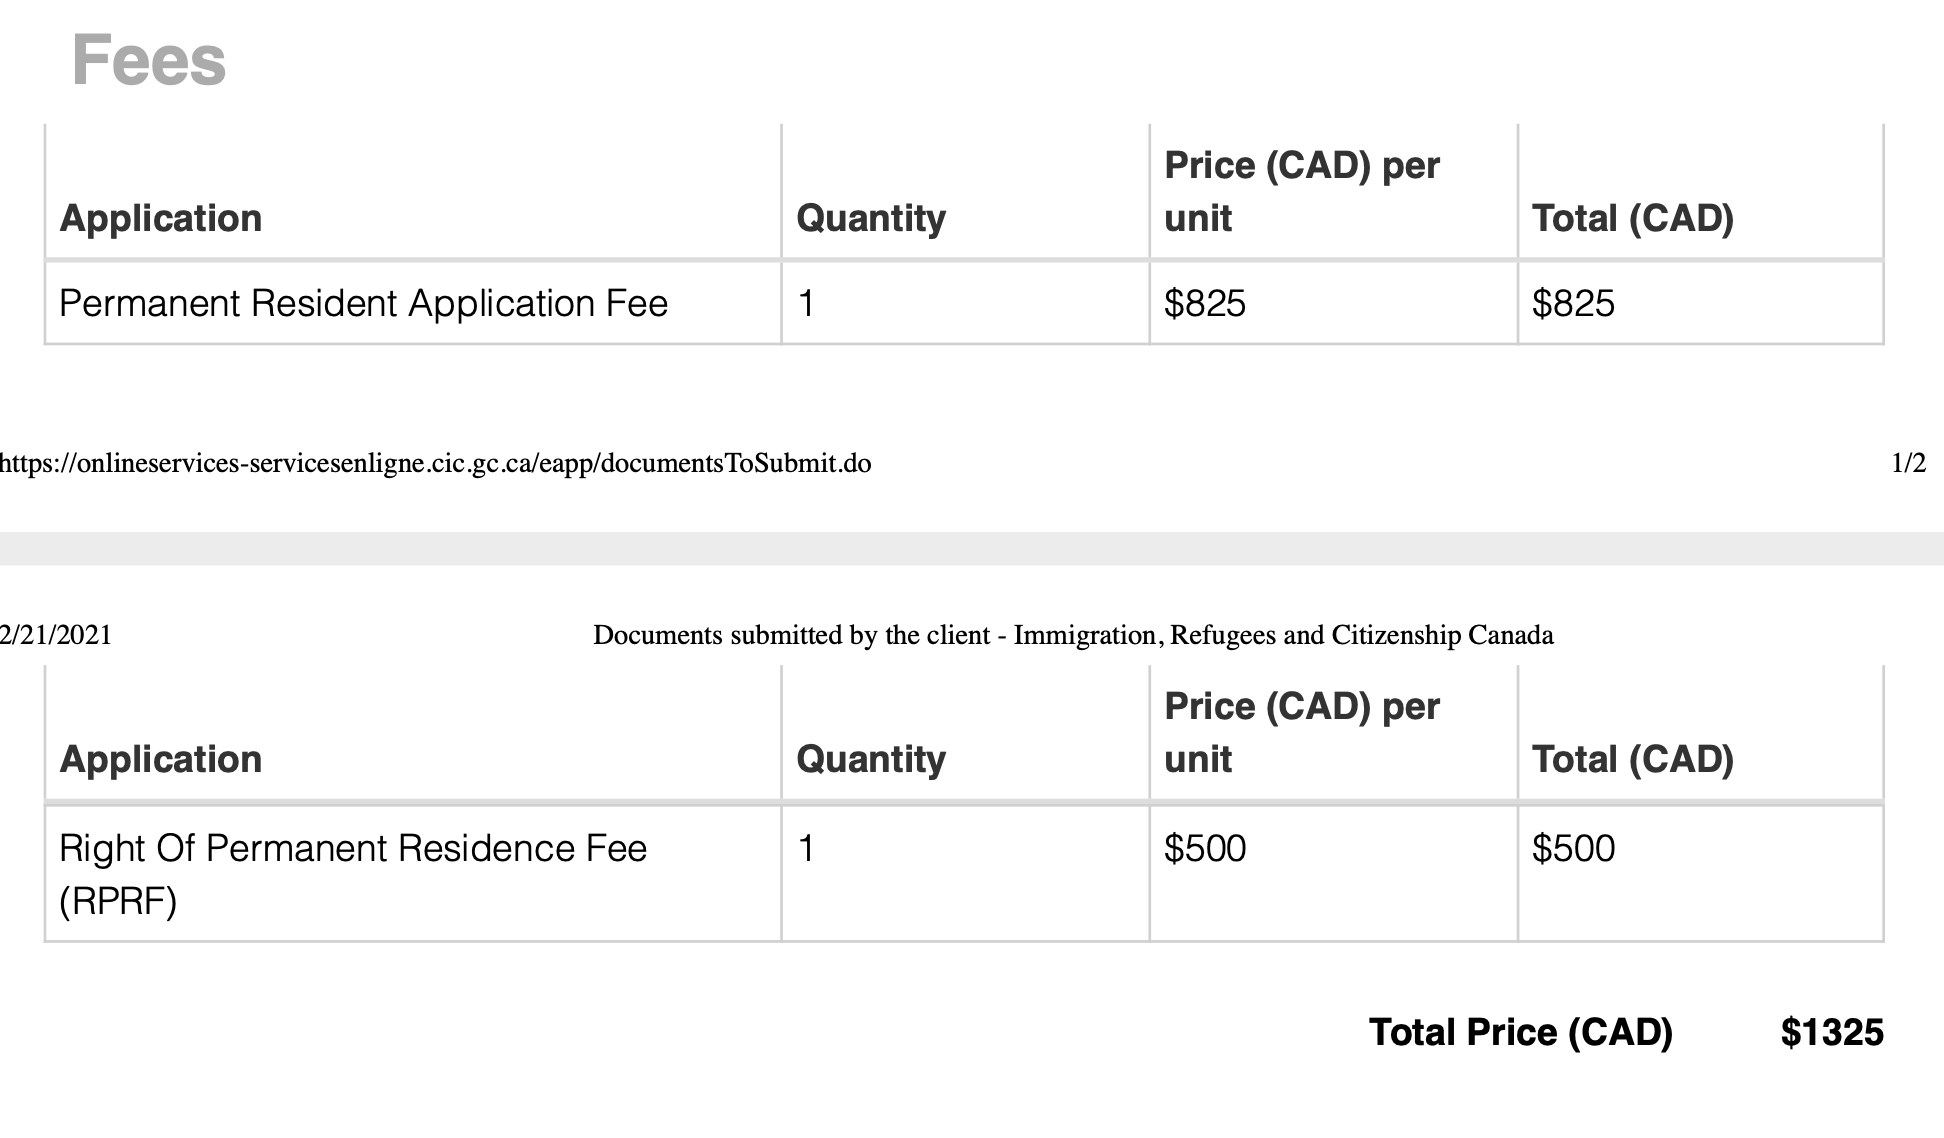
Task: Click Total (CAD) column header above $825
Action: point(1633,218)
